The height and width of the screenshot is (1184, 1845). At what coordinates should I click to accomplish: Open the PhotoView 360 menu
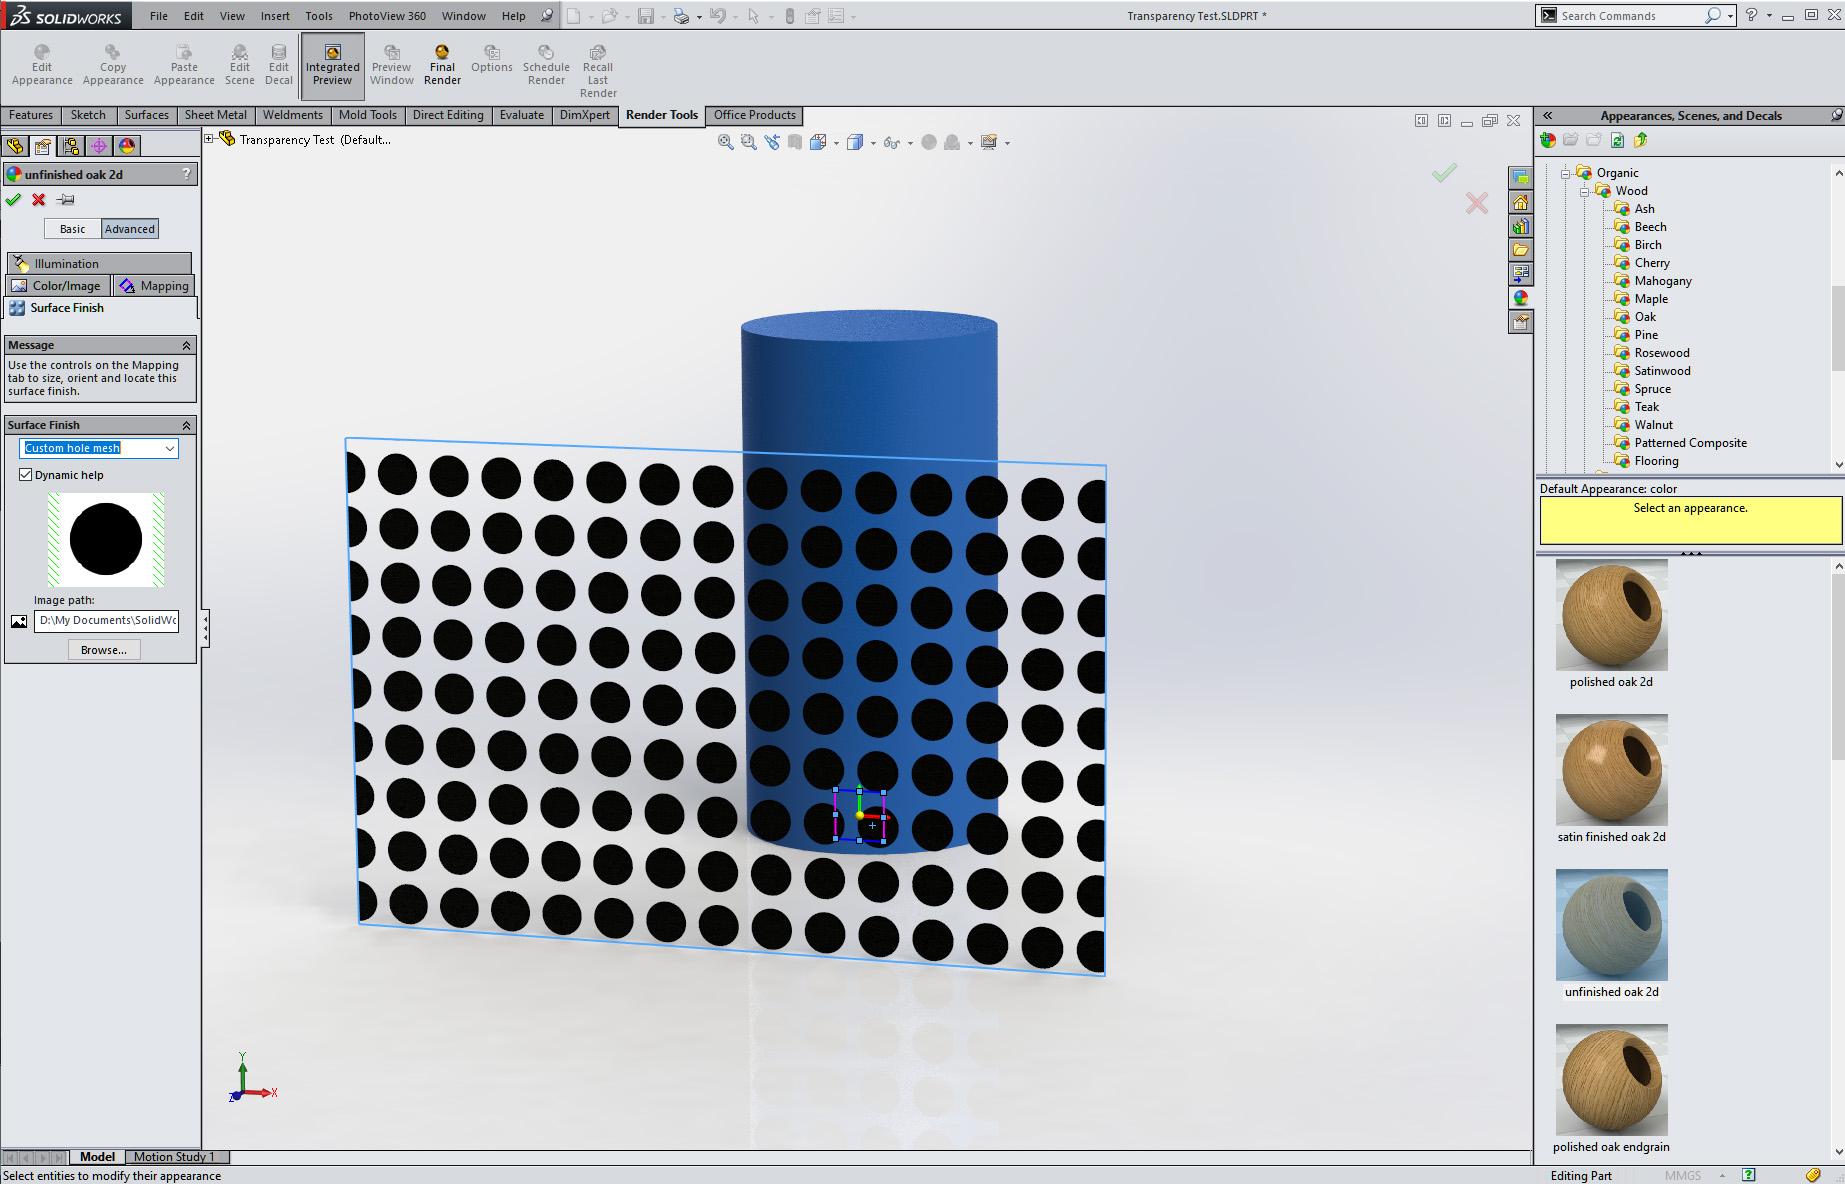[387, 15]
